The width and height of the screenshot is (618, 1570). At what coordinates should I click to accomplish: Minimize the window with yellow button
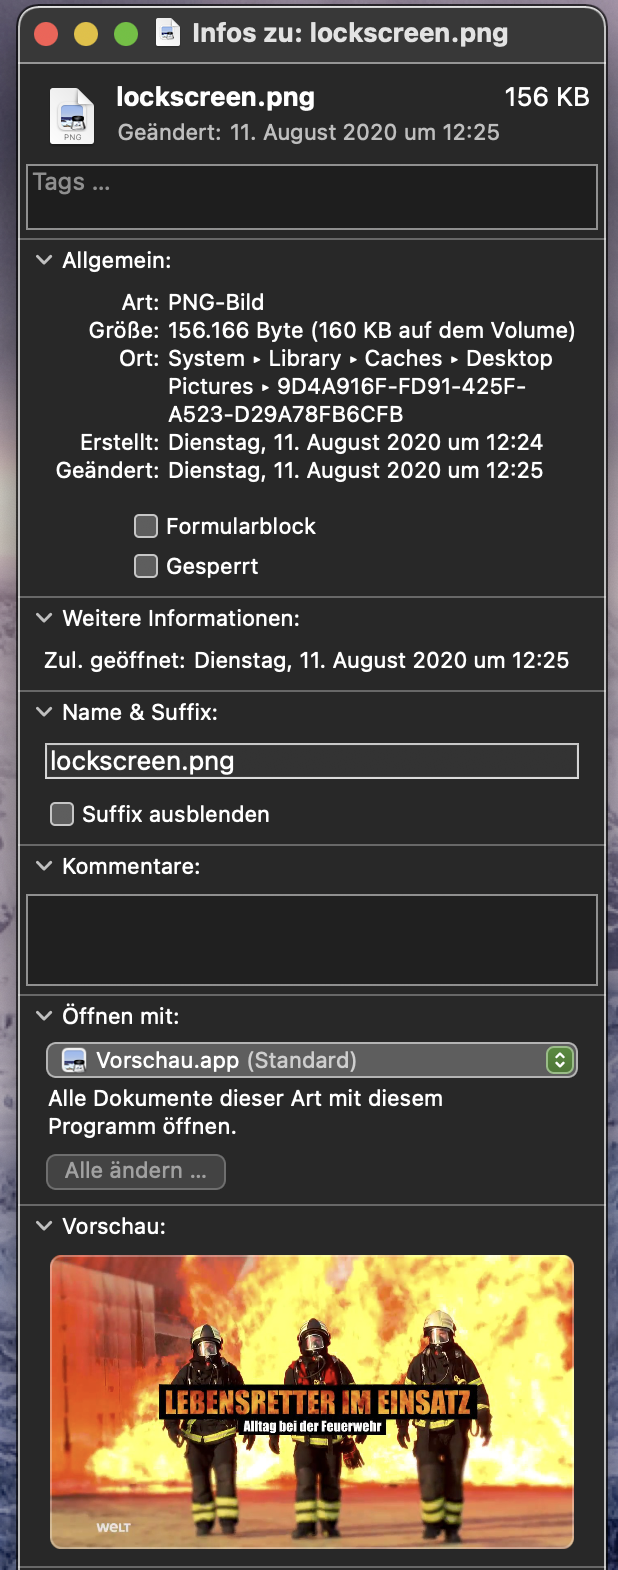(x=86, y=34)
